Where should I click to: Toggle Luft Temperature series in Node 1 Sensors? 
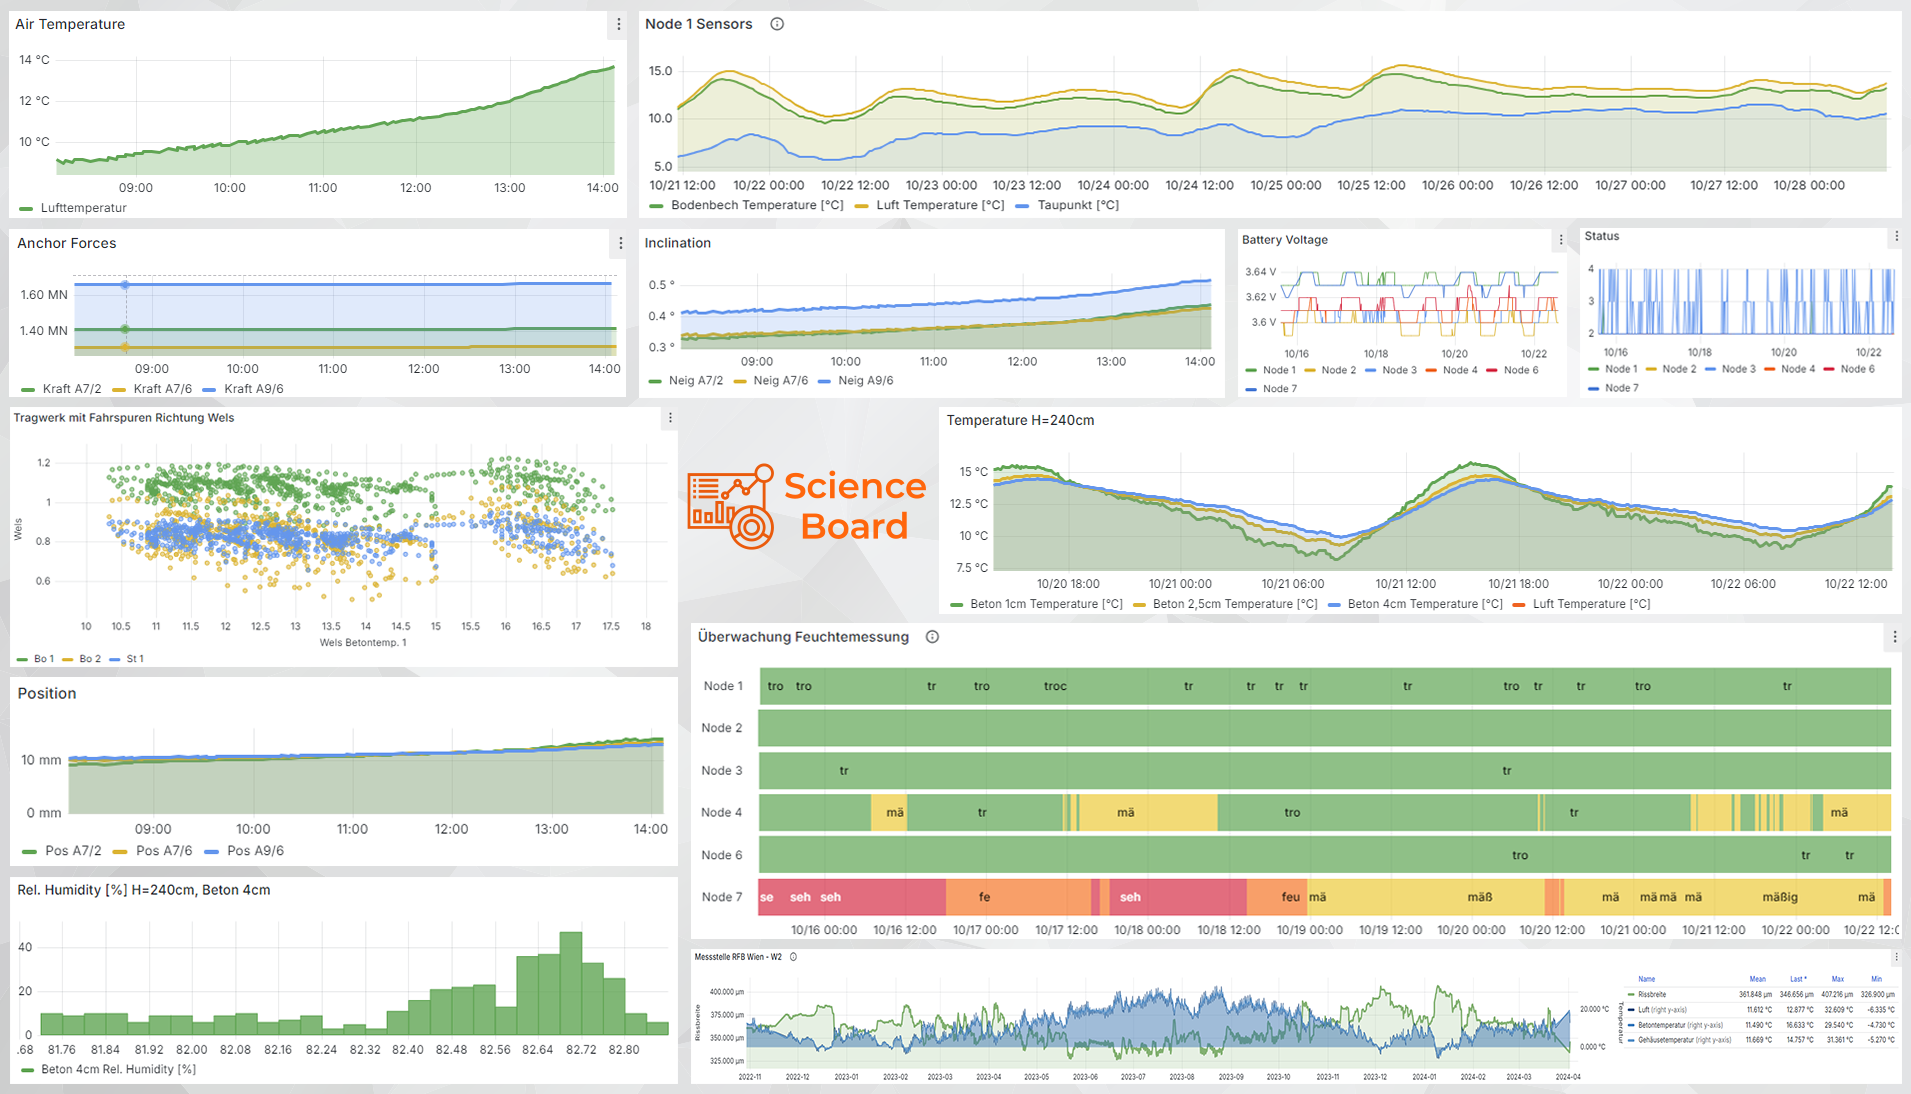point(929,205)
